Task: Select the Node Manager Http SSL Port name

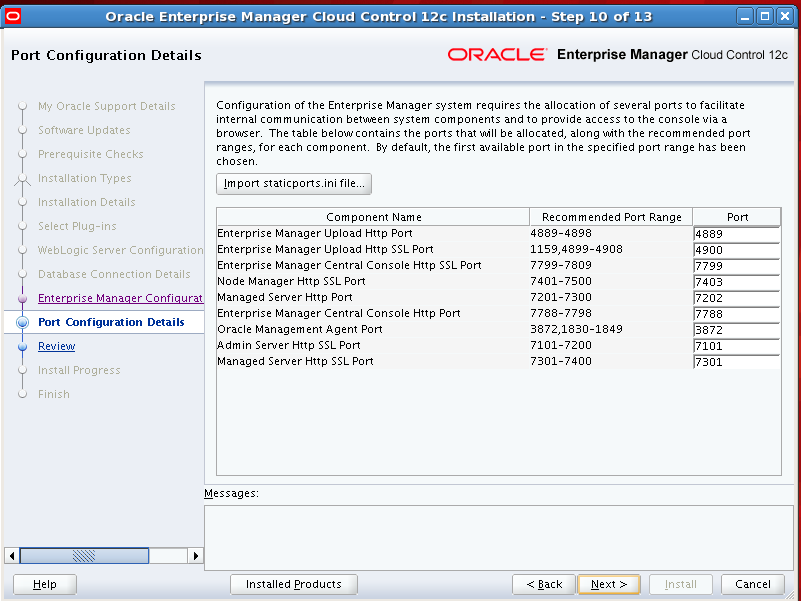Action: [291, 281]
